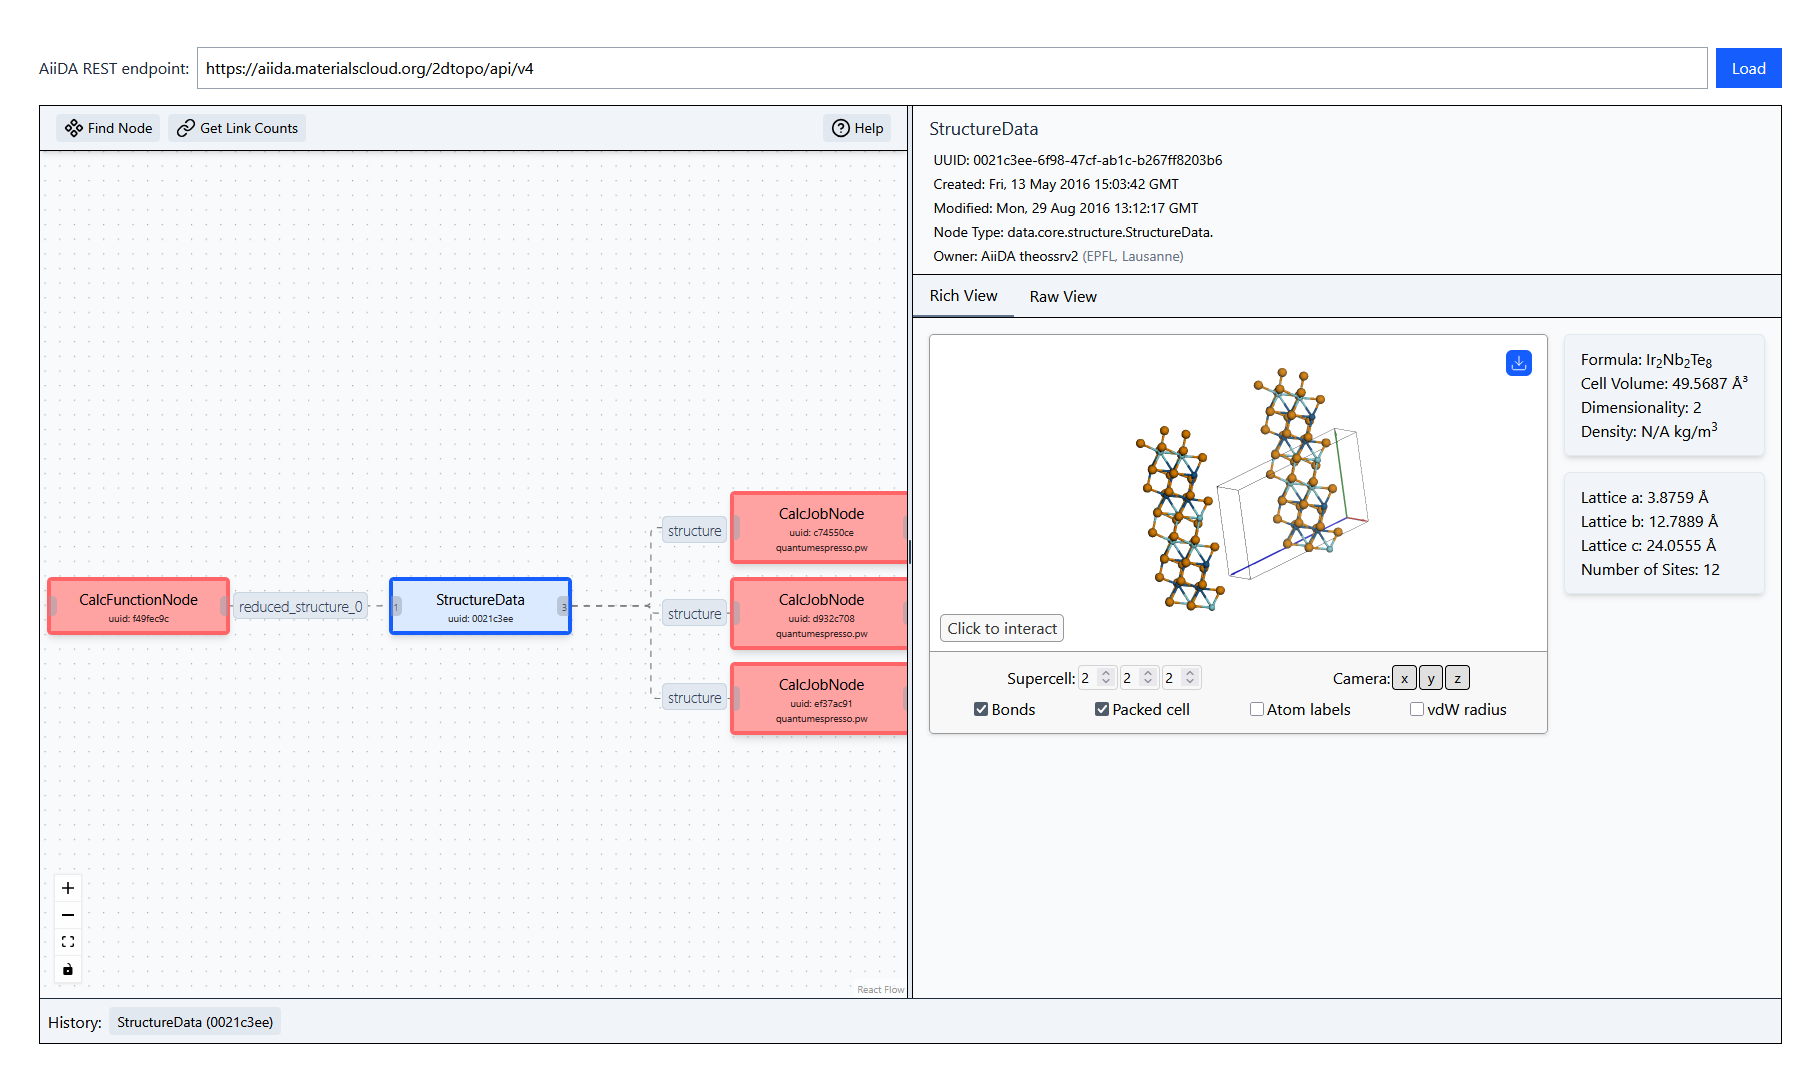
Task: Switch to the Raw View tab
Action: click(x=1062, y=297)
